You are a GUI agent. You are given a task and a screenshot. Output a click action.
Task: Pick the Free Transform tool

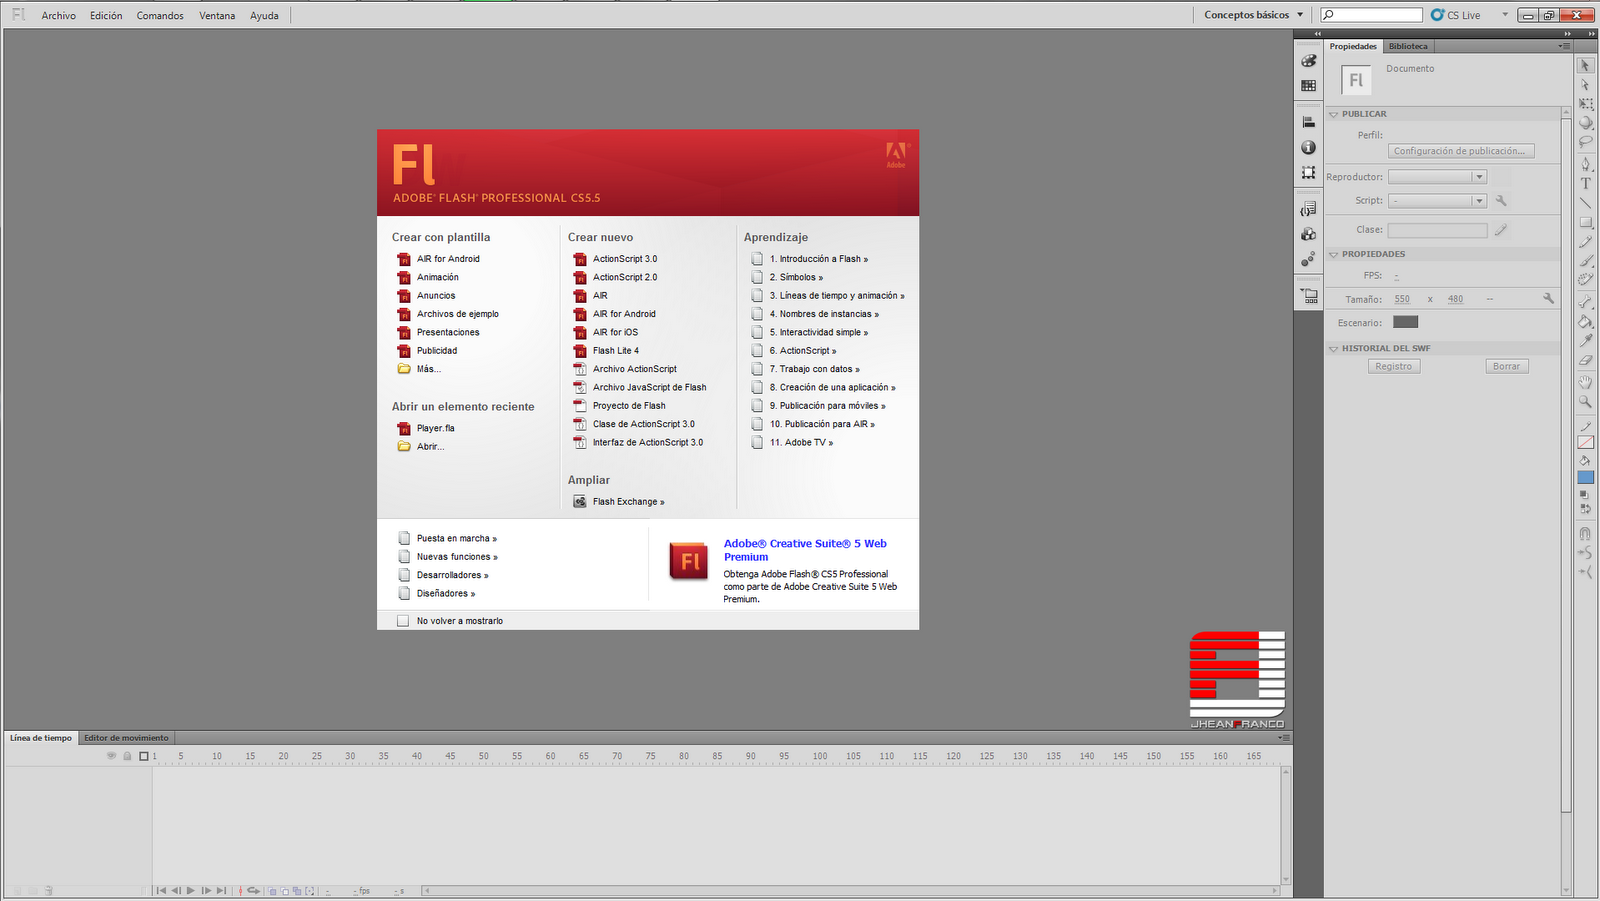click(1585, 104)
